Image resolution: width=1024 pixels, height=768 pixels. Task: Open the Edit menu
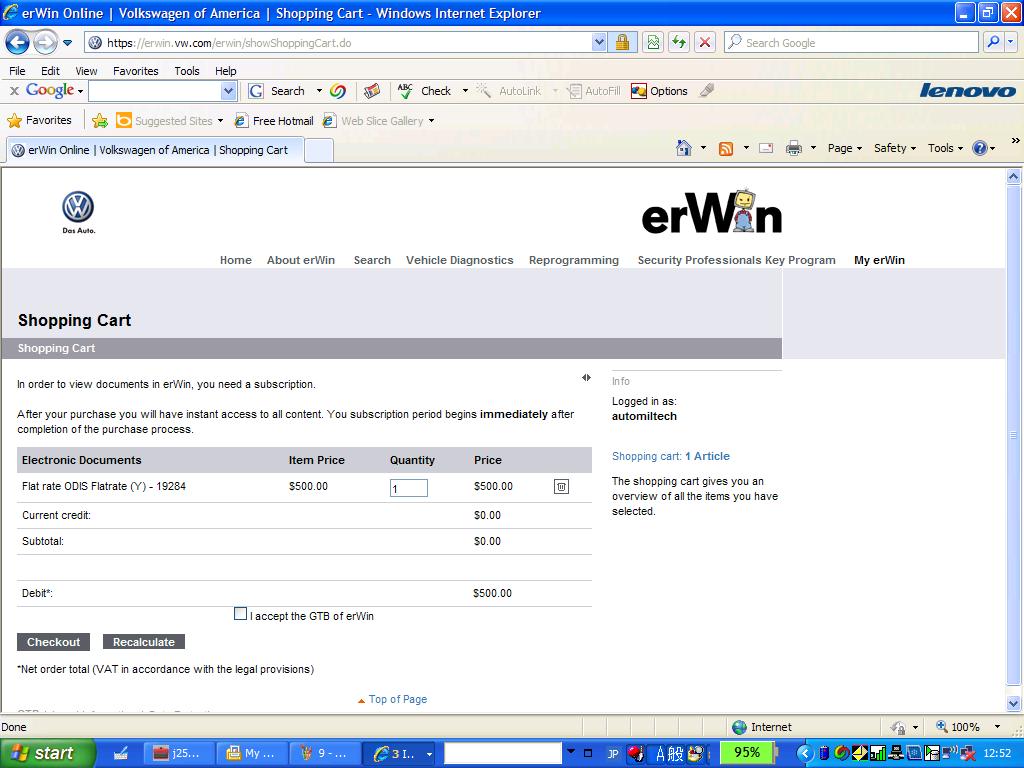[x=50, y=71]
